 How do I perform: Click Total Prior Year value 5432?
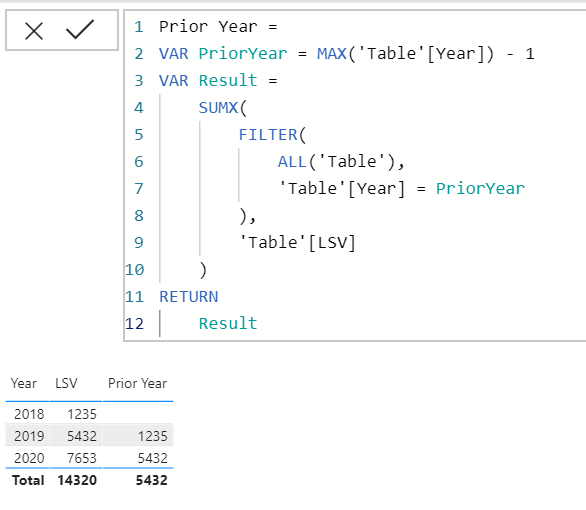click(152, 480)
